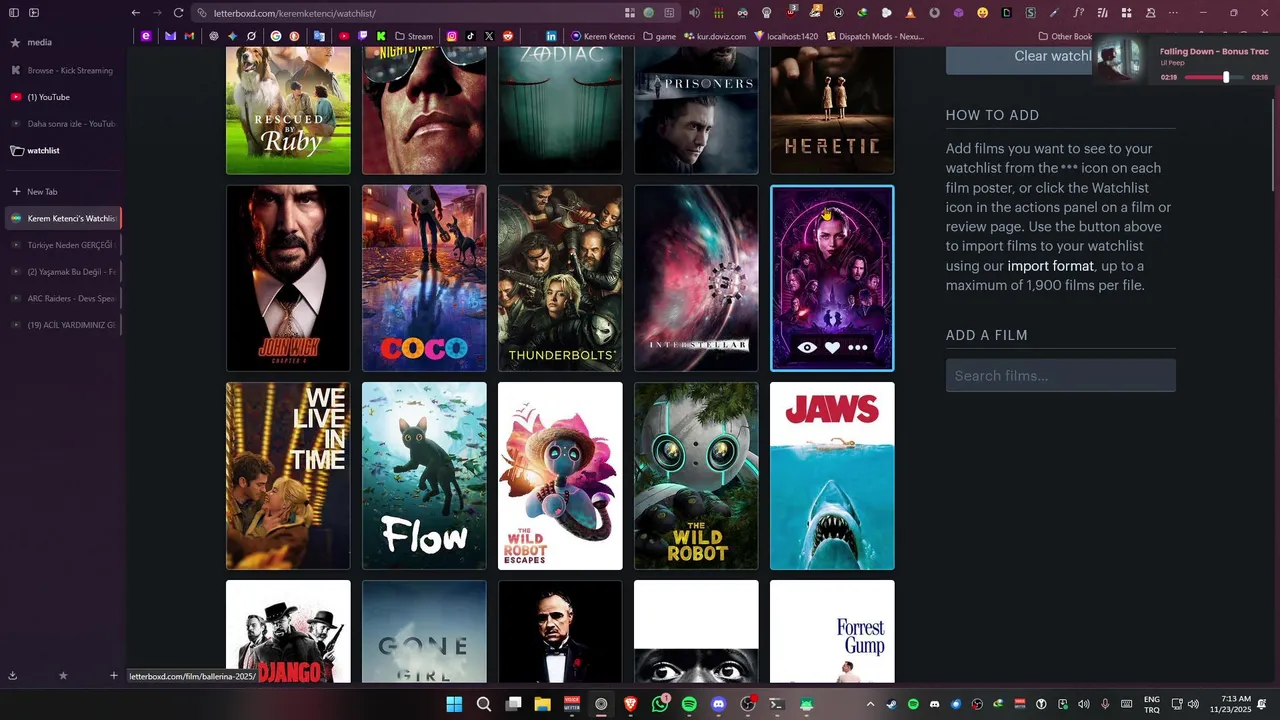
Task: Switch to Browse - Kick Streaming tab
Action: point(62,71)
